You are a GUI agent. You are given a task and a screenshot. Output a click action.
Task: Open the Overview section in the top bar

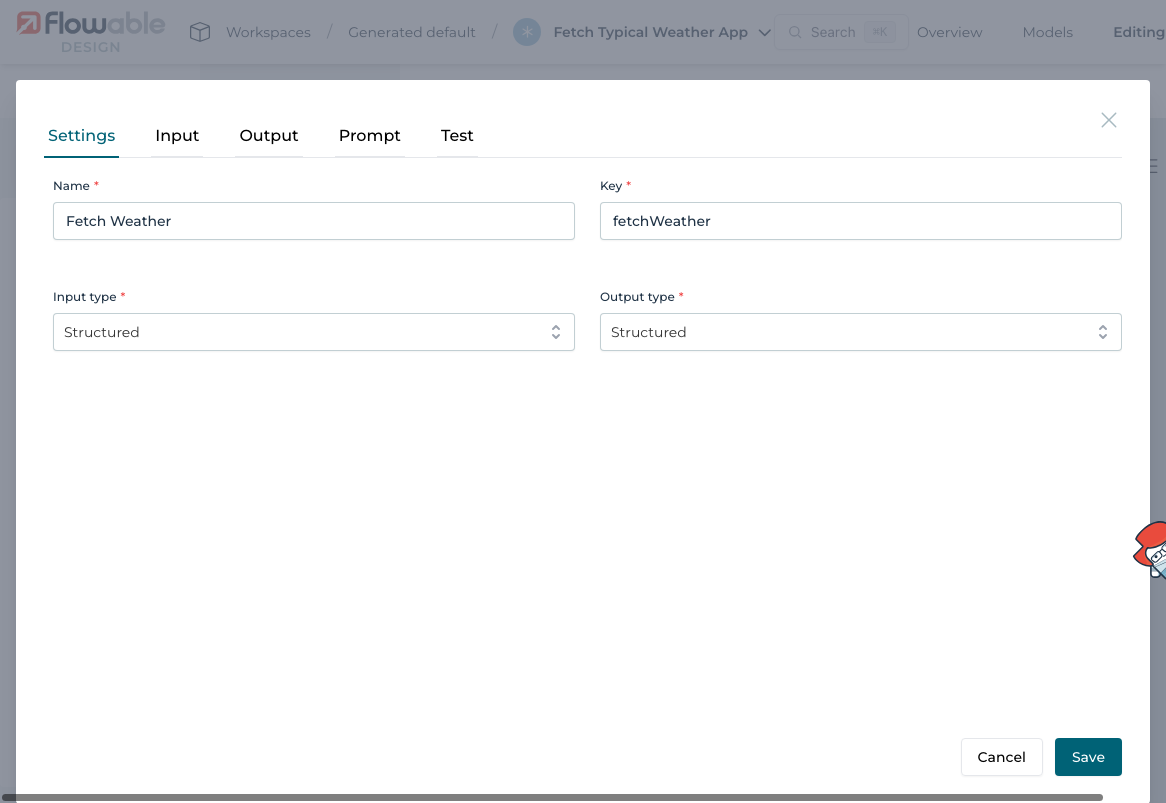(949, 31)
